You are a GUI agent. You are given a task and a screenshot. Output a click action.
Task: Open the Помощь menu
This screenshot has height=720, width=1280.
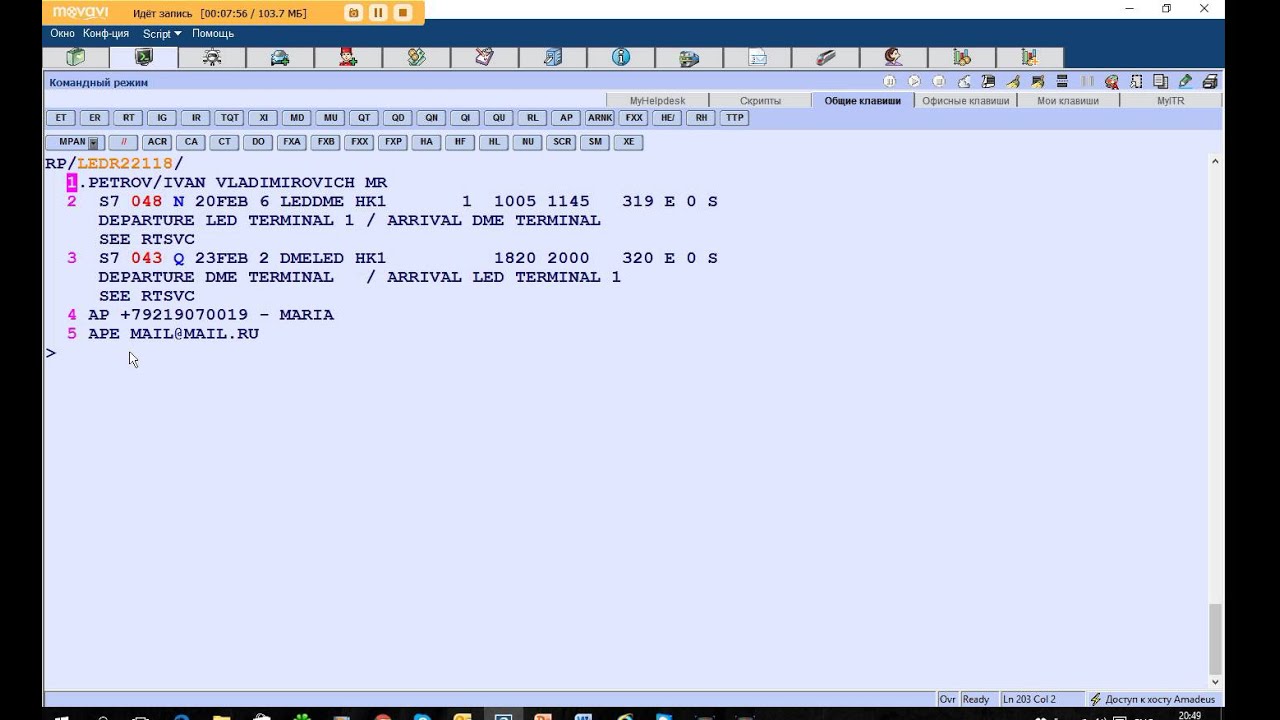(213, 33)
